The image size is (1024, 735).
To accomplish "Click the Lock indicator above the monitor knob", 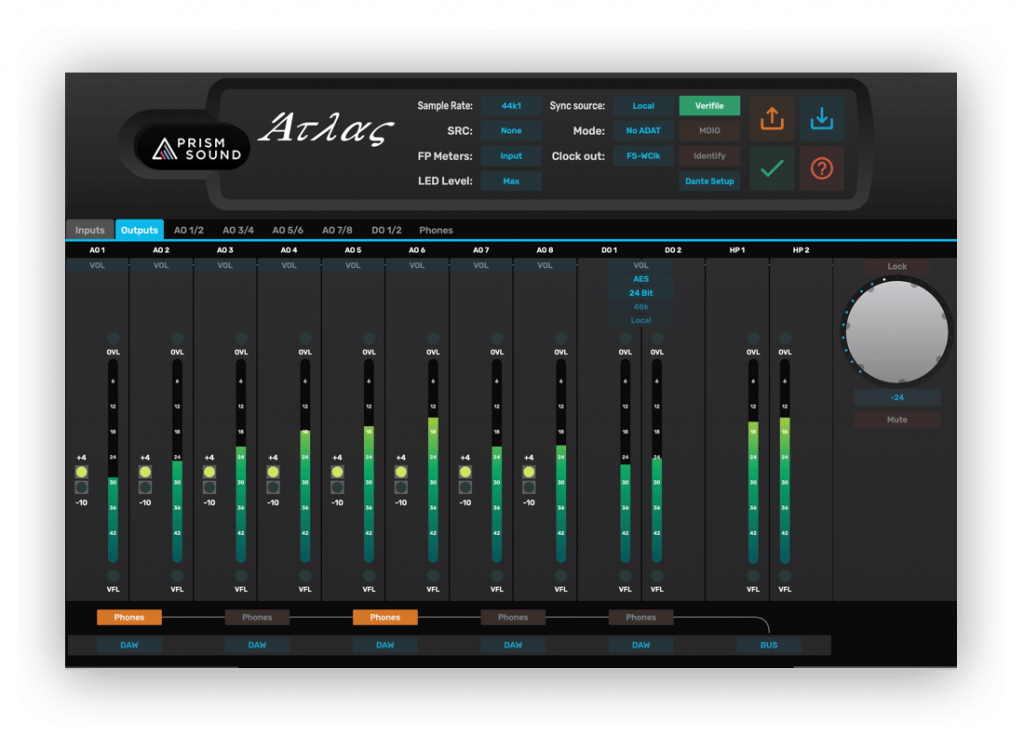I will coord(896,266).
